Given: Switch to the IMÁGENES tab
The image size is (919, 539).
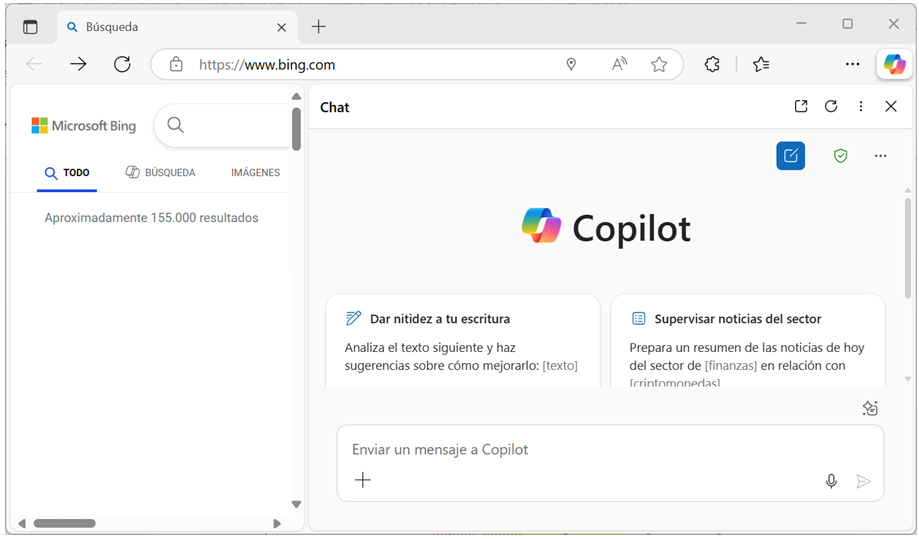Looking at the screenshot, I should click(x=256, y=172).
